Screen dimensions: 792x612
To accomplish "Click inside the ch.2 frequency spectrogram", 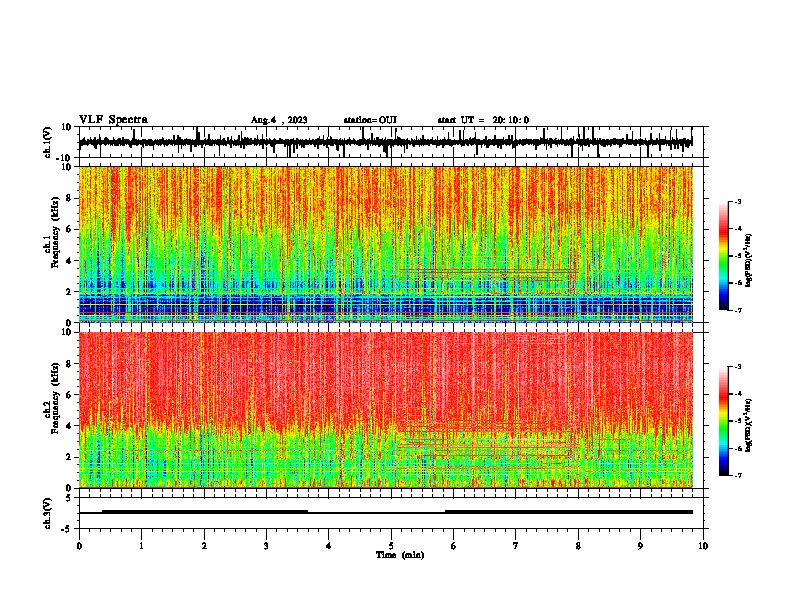I will [x=386, y=410].
